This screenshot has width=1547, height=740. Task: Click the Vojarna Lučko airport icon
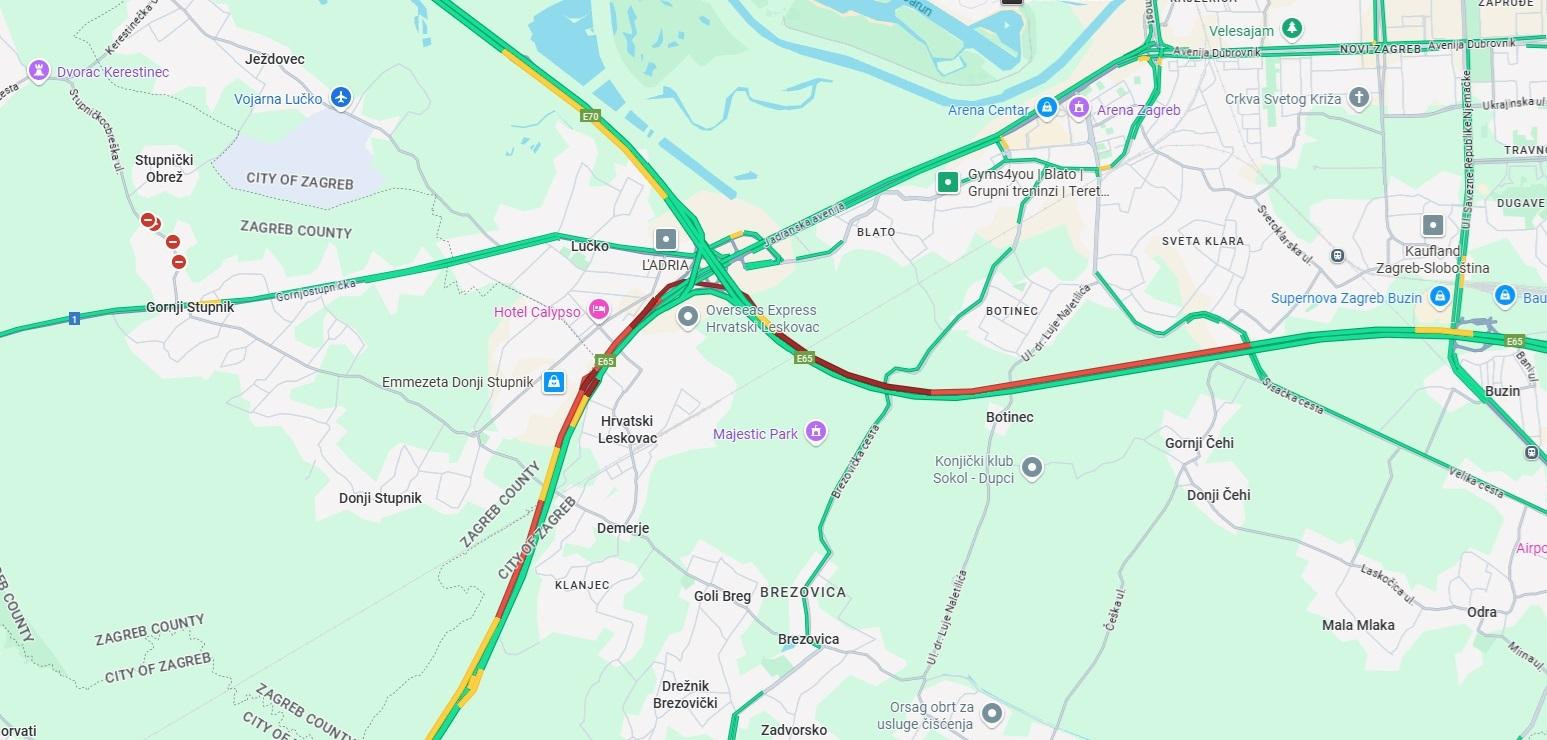point(342,98)
